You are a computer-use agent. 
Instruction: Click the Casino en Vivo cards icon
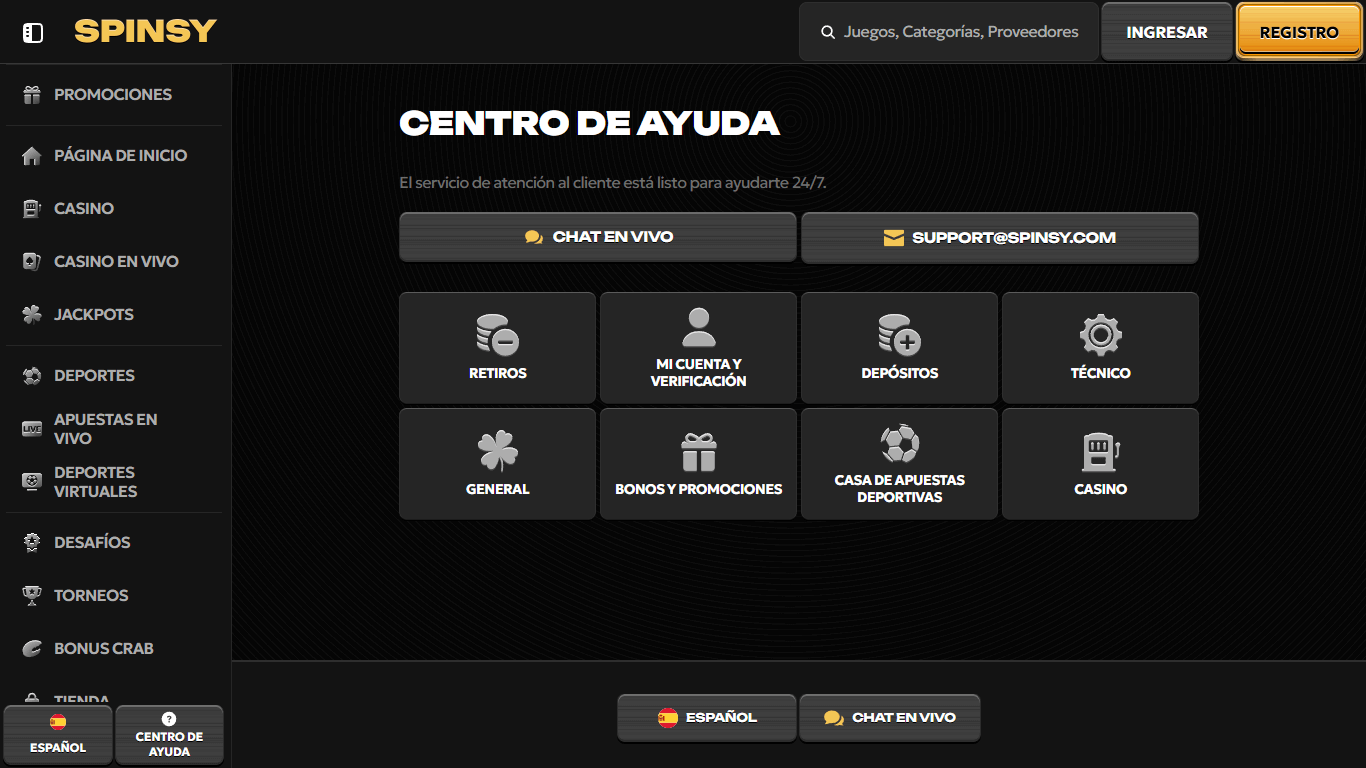pos(32,262)
